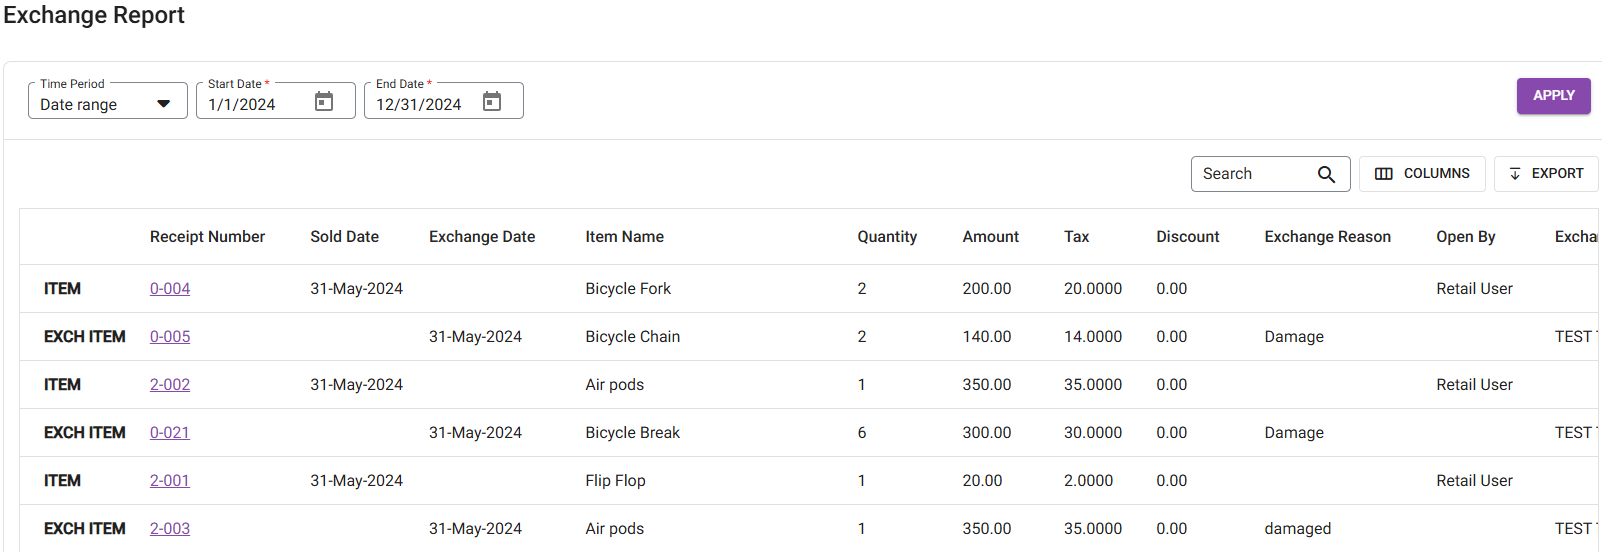Viewport: 1602px width, 552px height.
Task: Open receipt 0-004 link
Action: pyautogui.click(x=170, y=289)
